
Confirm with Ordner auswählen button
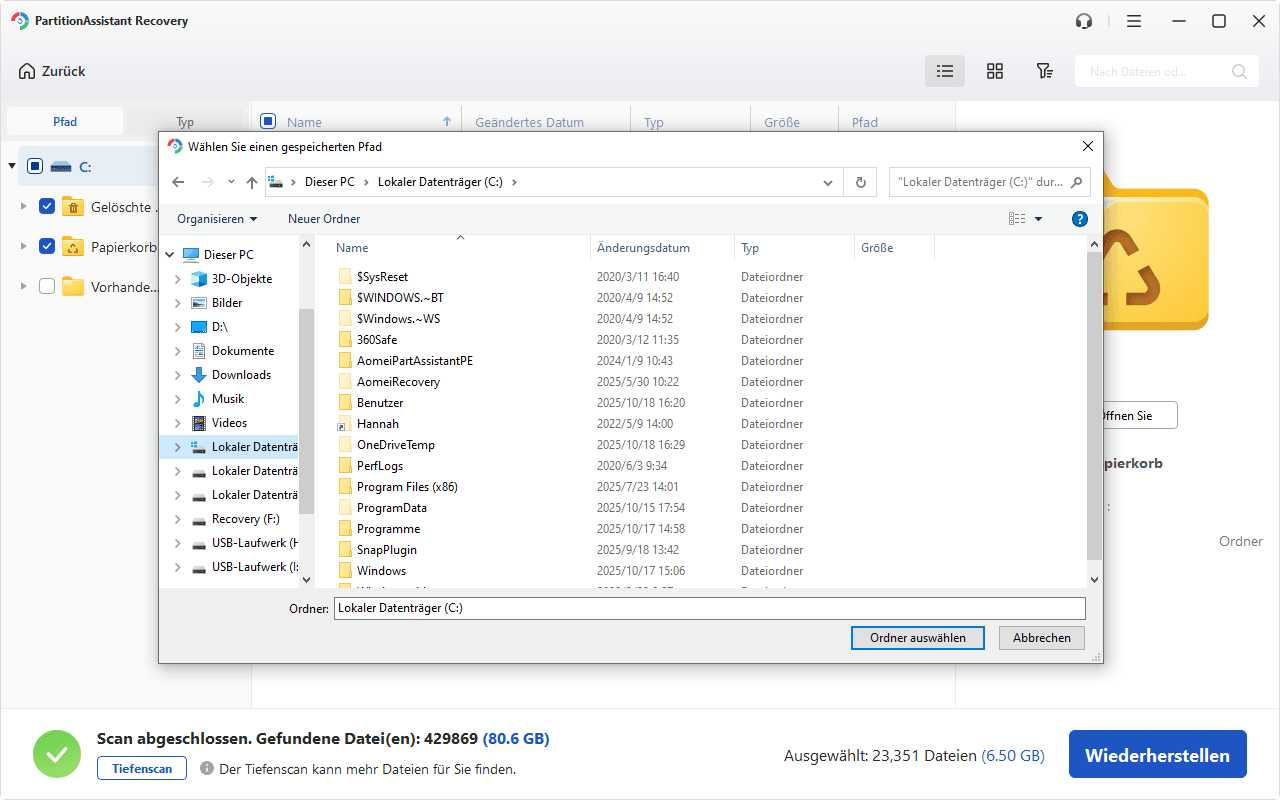(x=918, y=638)
